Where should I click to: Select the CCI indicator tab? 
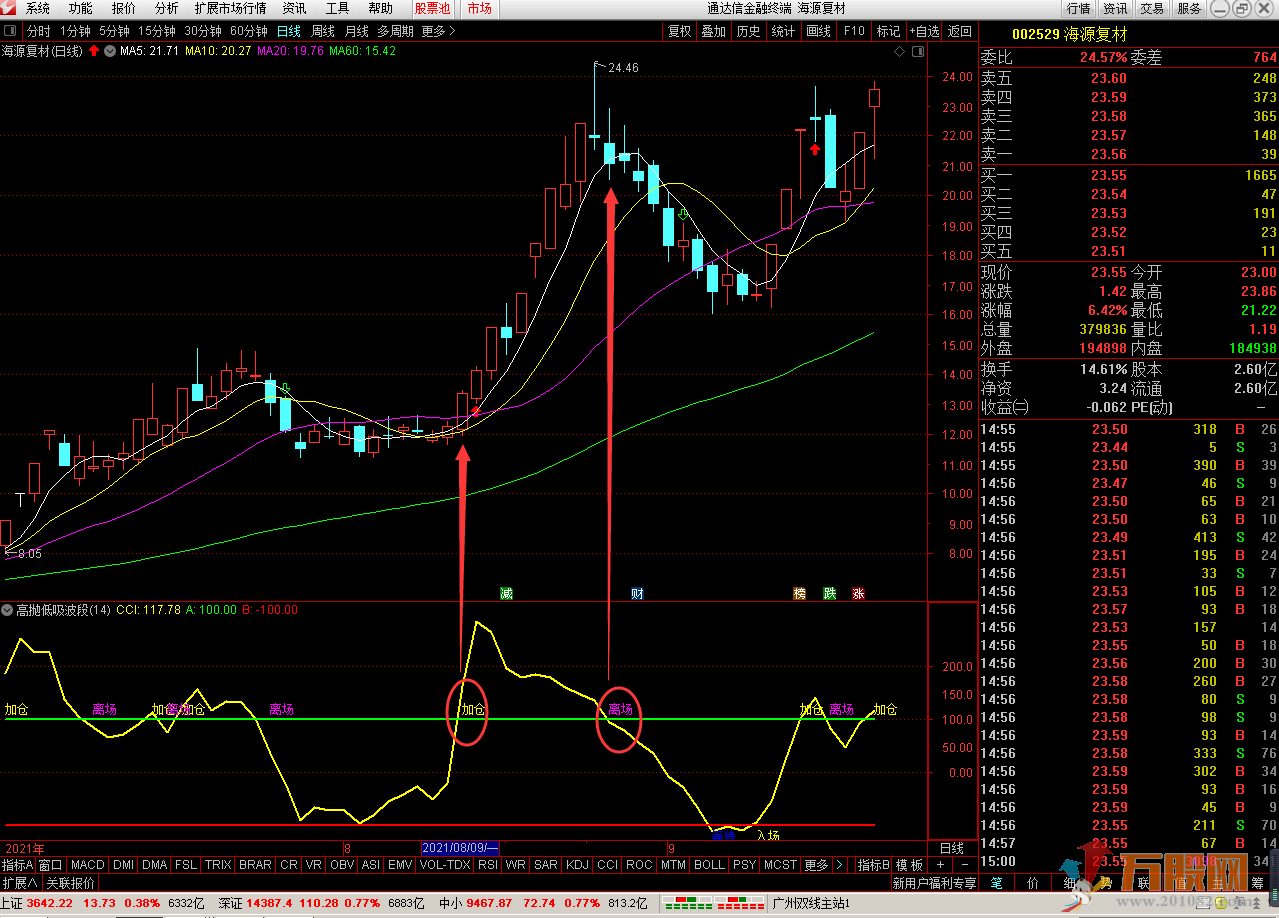pyautogui.click(x=608, y=865)
